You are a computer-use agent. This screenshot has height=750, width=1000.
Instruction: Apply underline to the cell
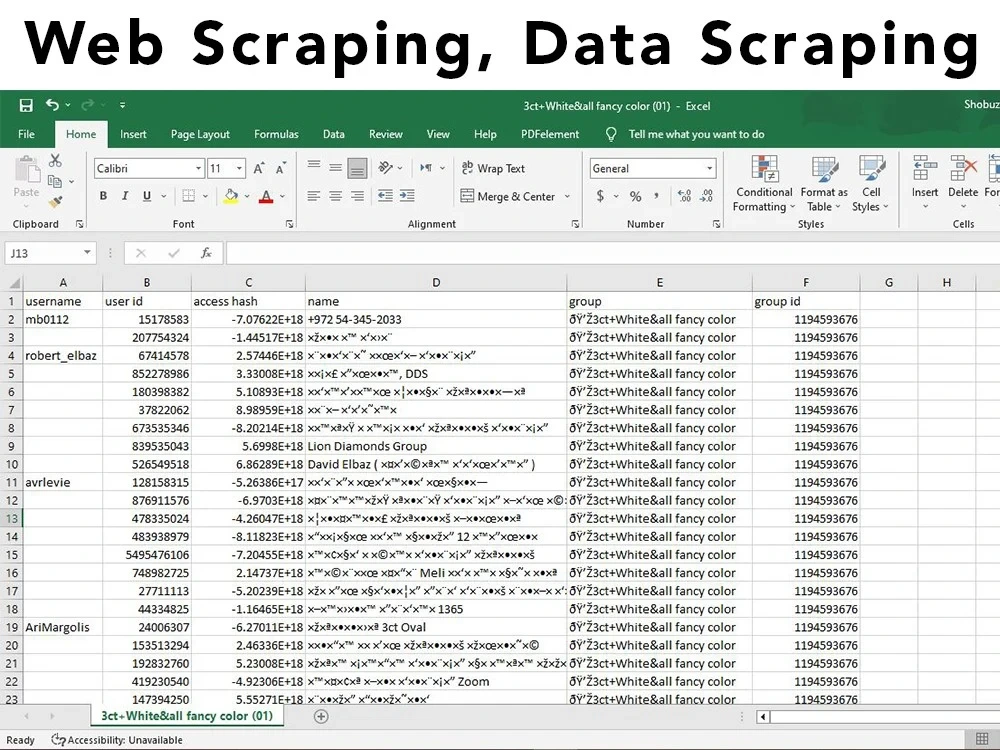pos(146,196)
